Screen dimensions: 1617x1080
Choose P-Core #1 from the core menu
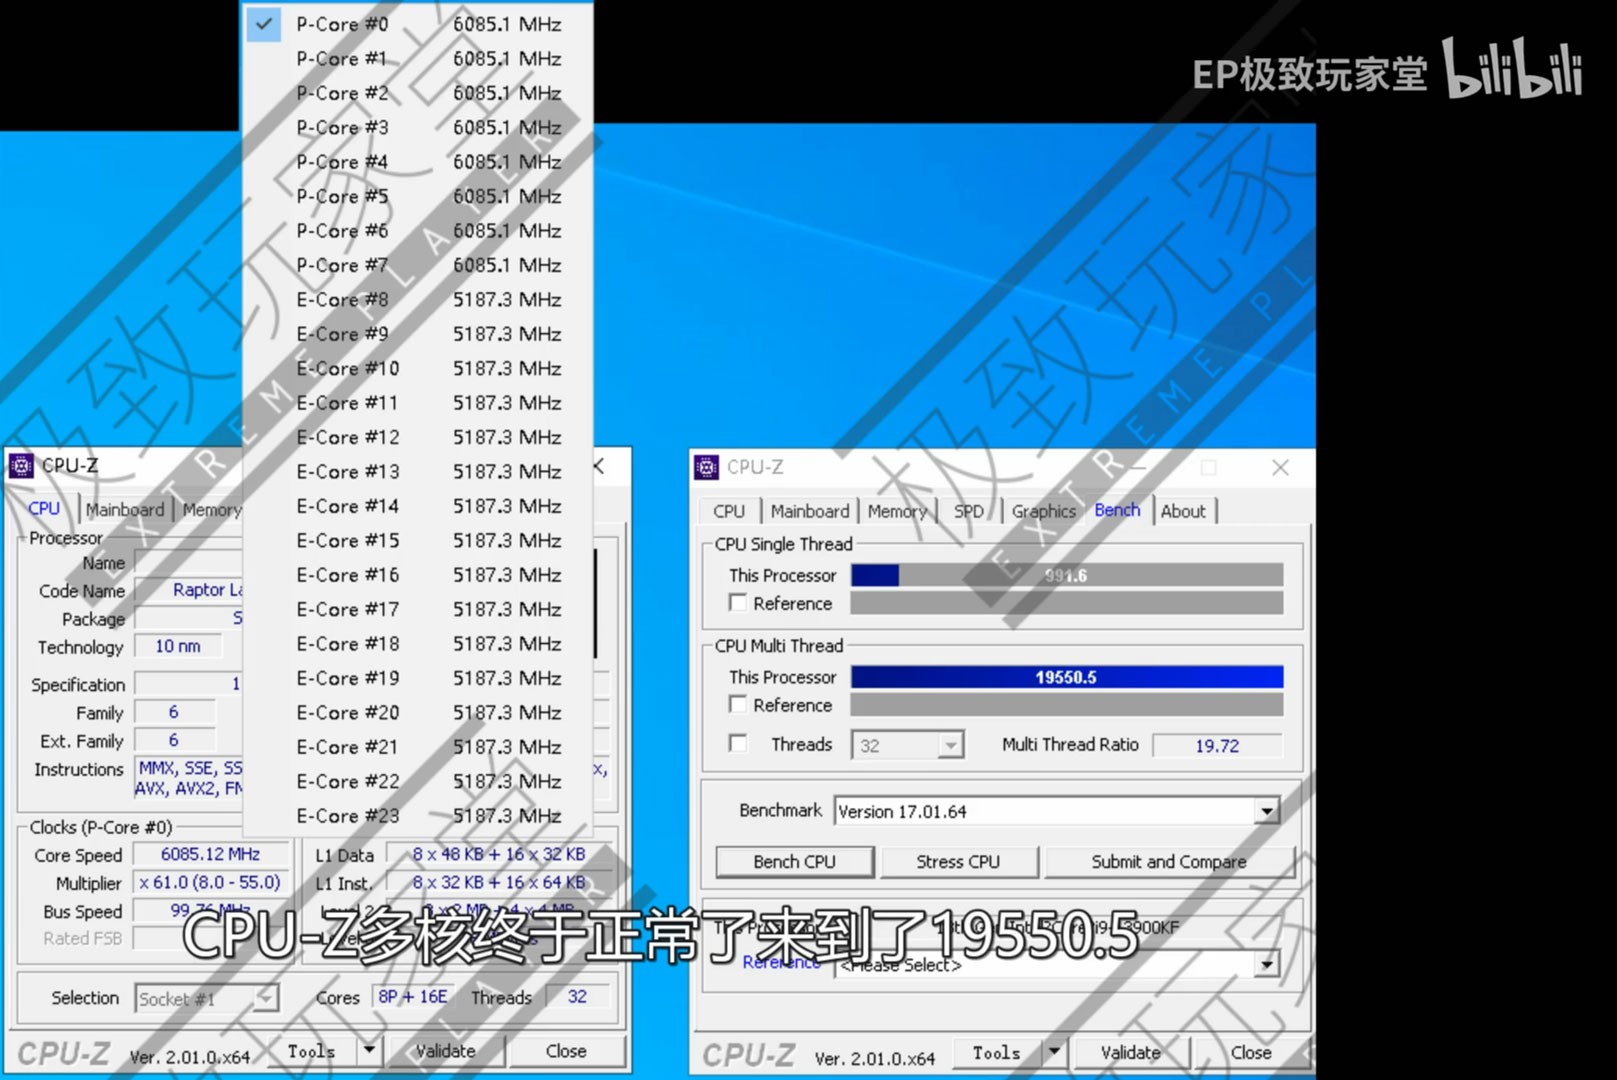click(x=418, y=59)
